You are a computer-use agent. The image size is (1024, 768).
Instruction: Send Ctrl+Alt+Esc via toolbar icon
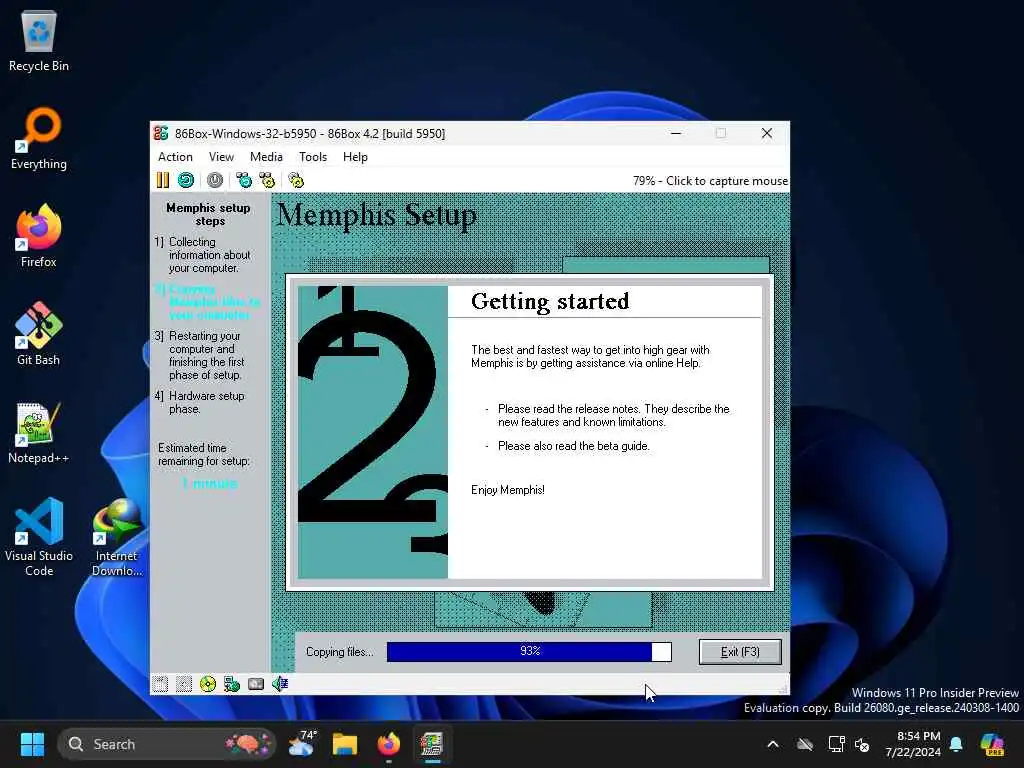click(x=267, y=180)
